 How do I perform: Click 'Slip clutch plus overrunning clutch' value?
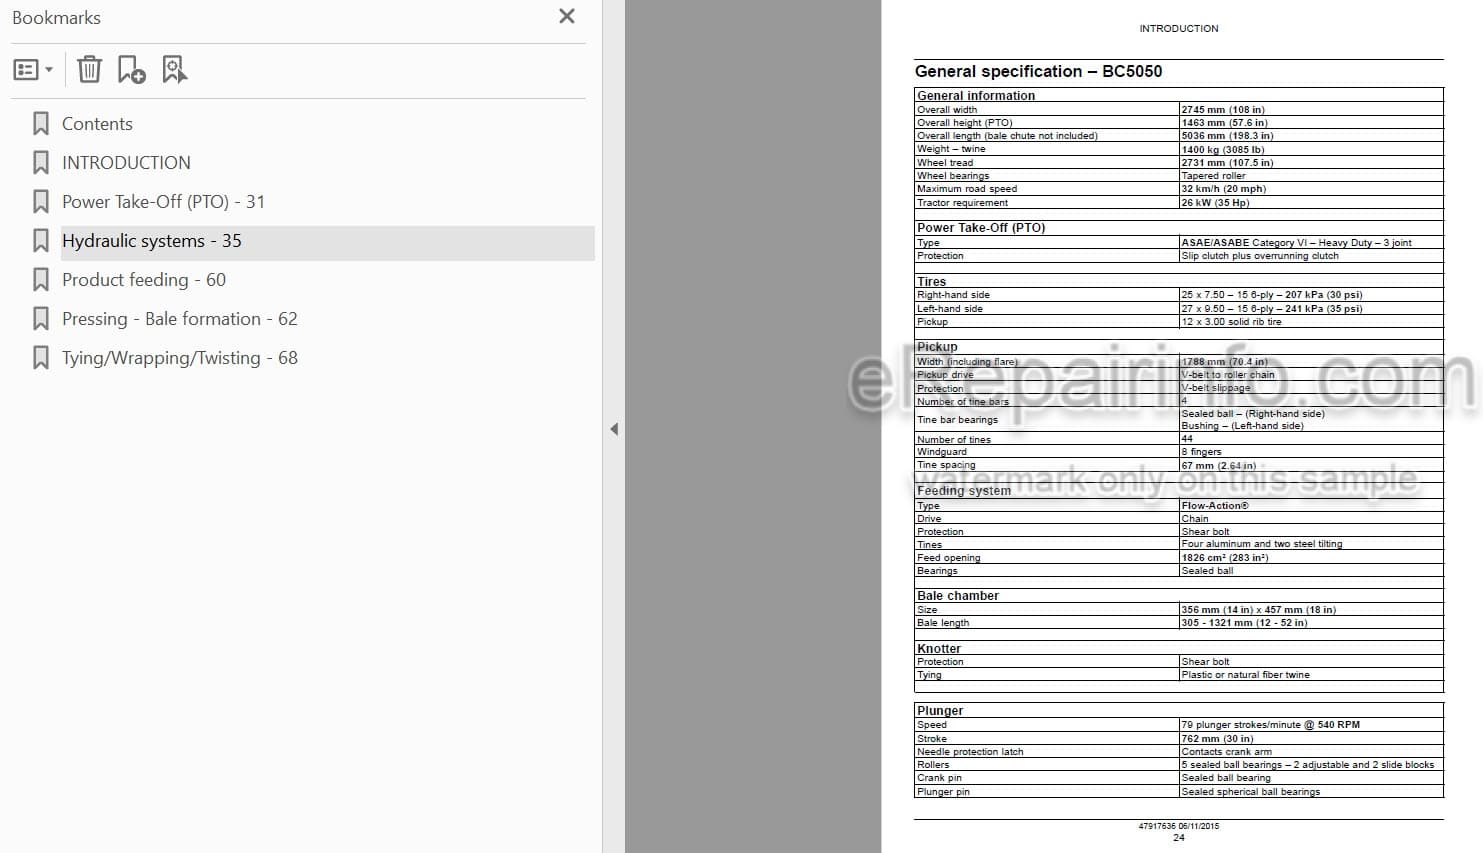pyautogui.click(x=1259, y=256)
